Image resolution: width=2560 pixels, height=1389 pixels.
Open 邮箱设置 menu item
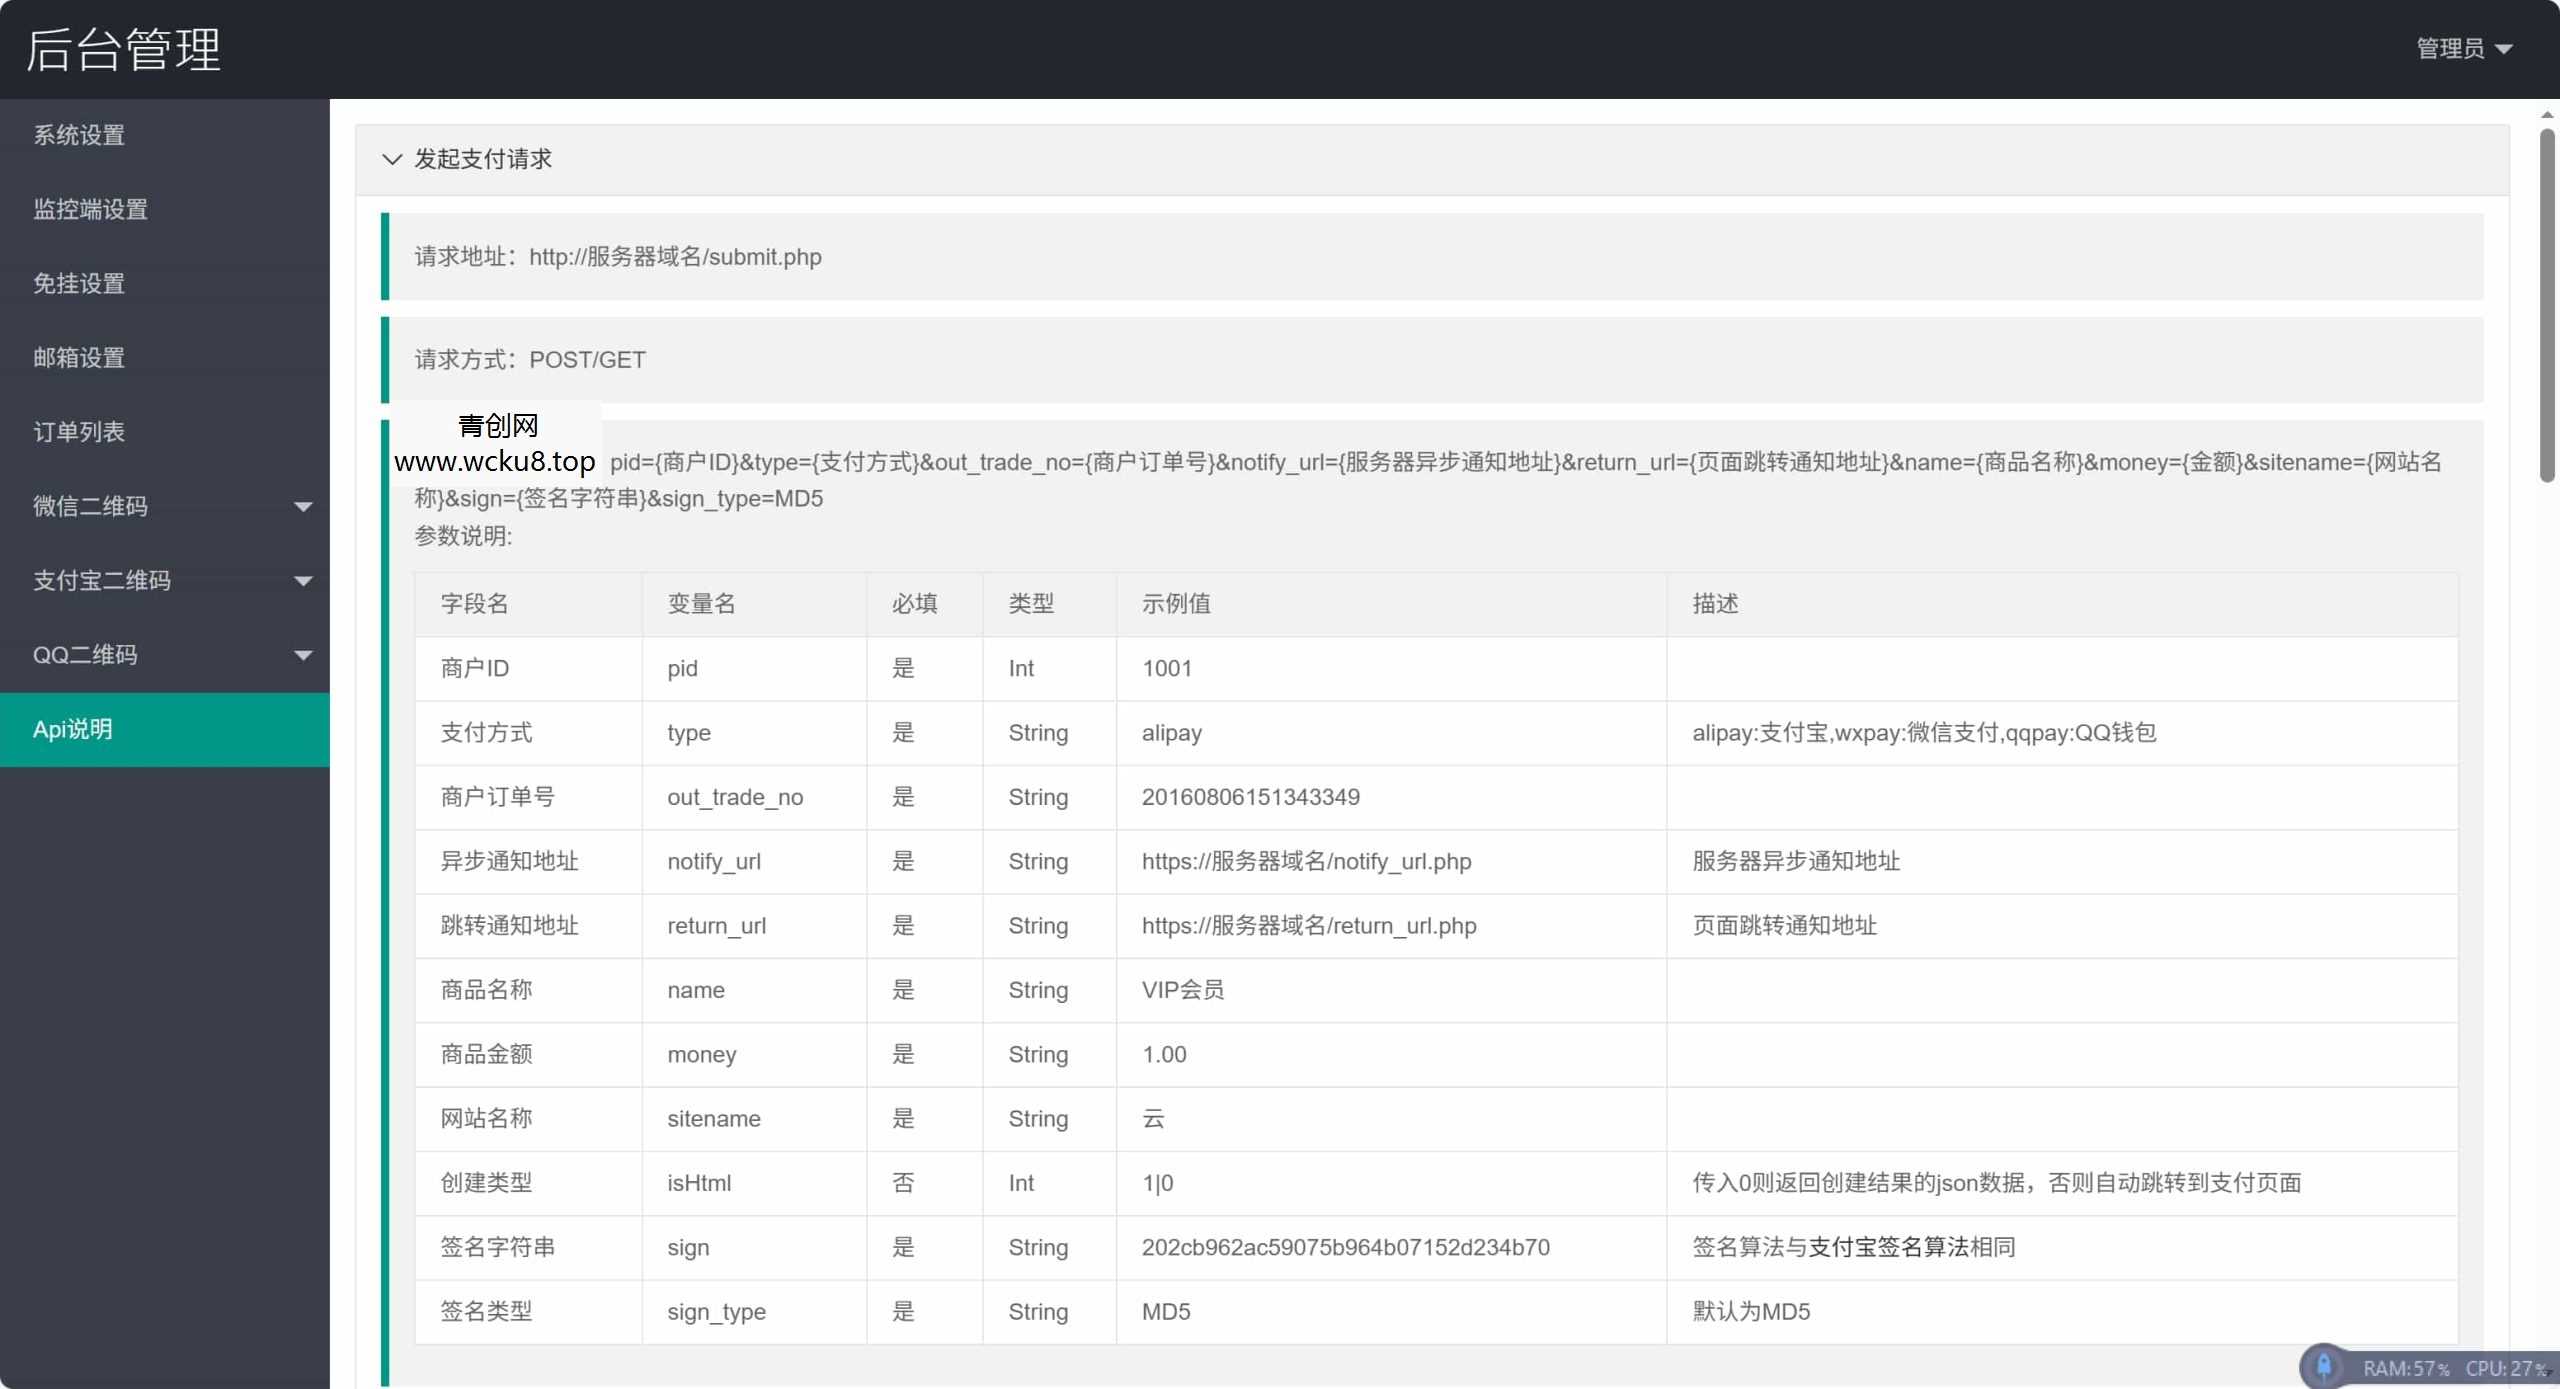(80, 357)
